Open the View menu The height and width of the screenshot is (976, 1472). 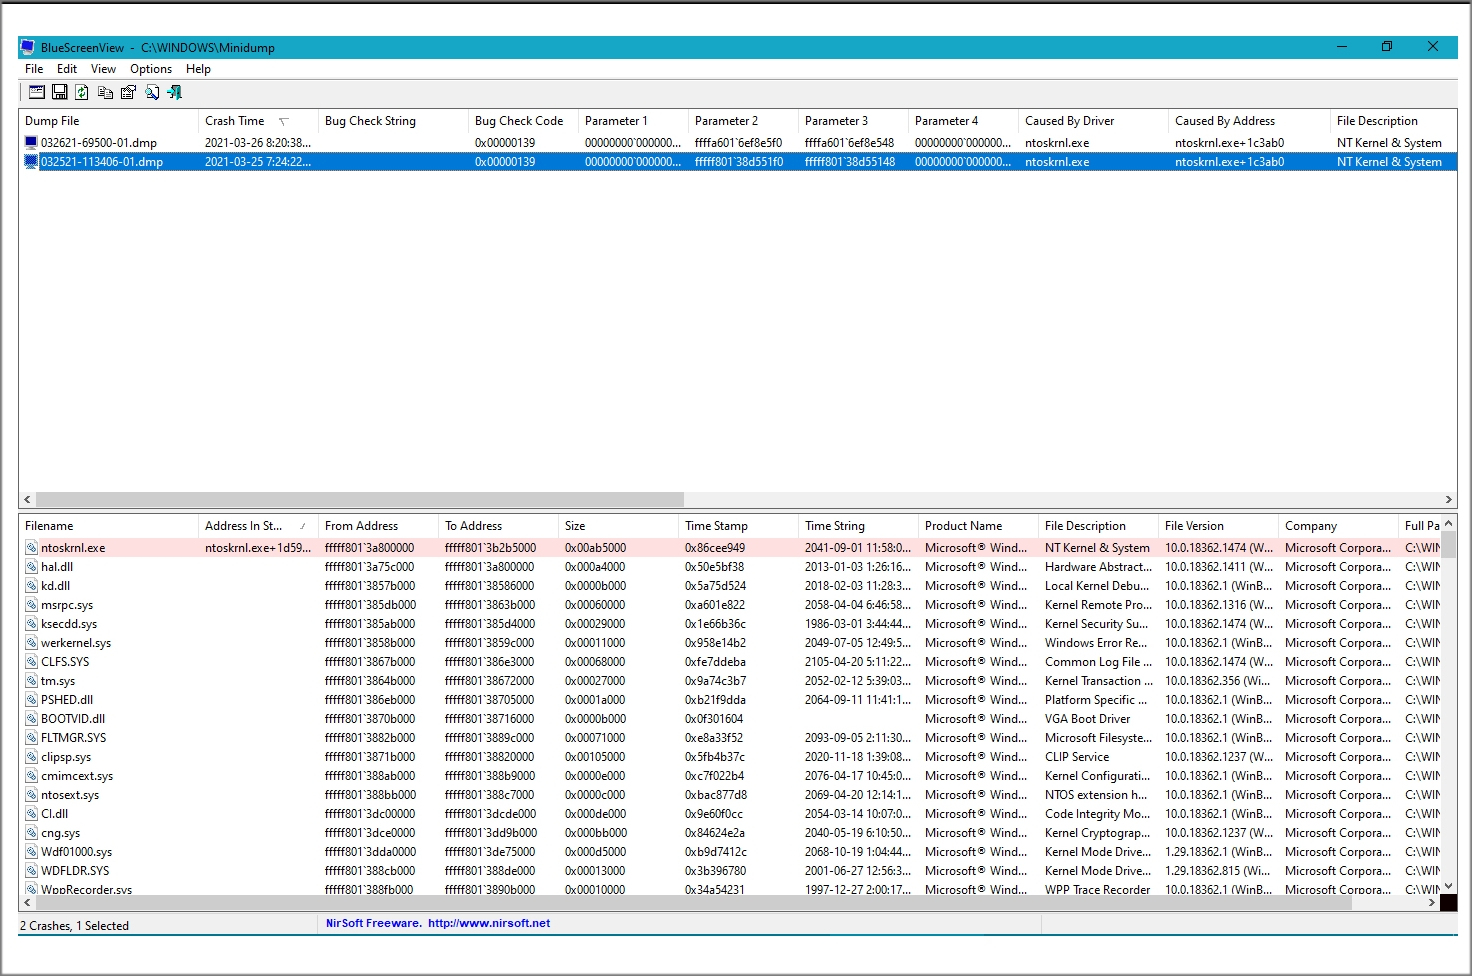click(x=103, y=69)
